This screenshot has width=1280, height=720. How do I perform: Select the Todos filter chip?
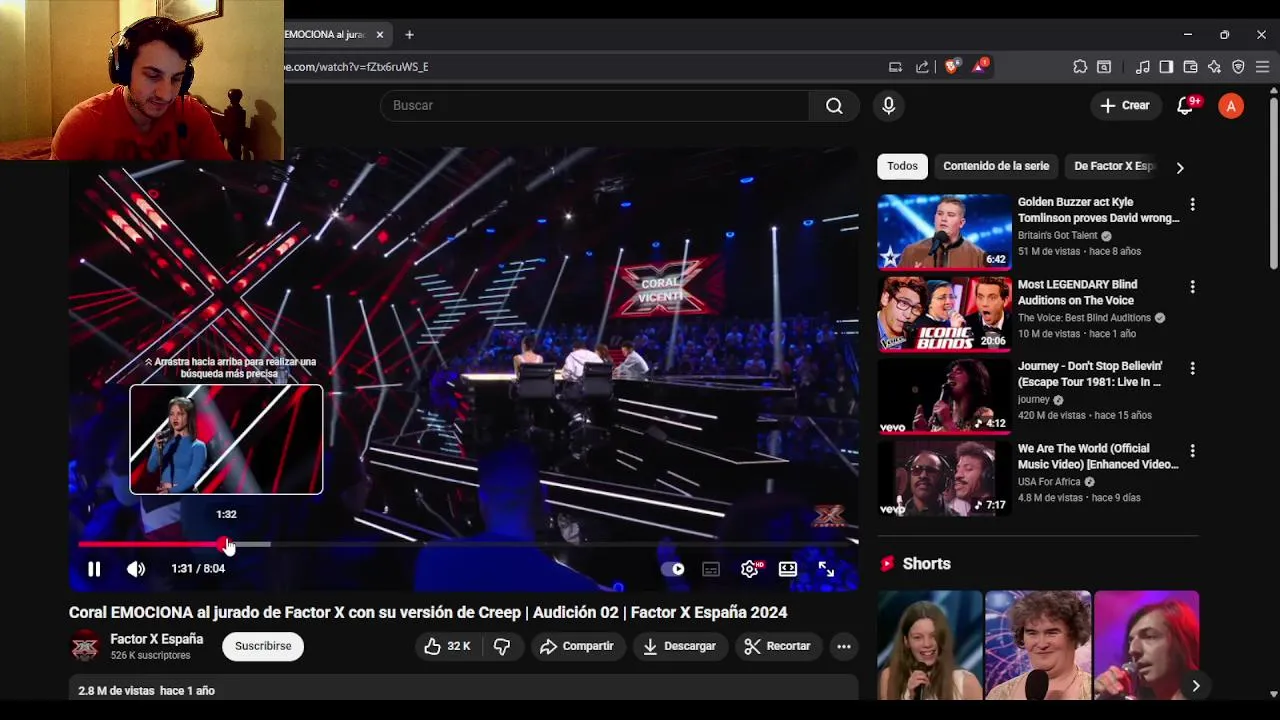click(902, 166)
